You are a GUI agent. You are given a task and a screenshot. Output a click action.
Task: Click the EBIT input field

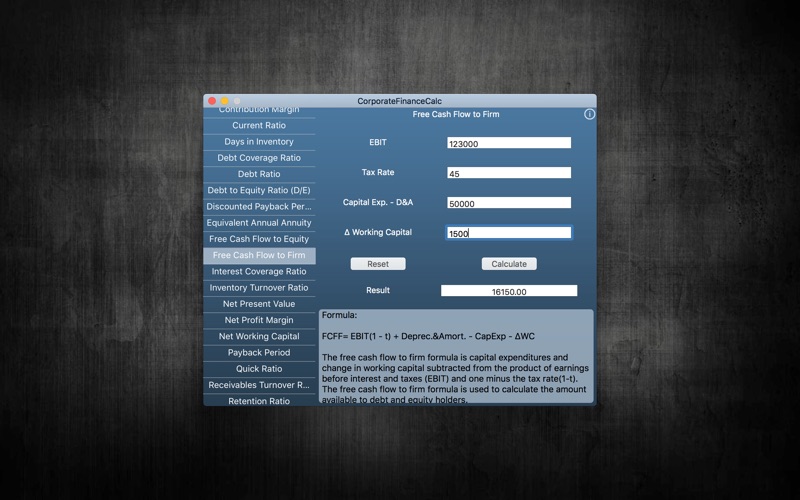point(509,143)
